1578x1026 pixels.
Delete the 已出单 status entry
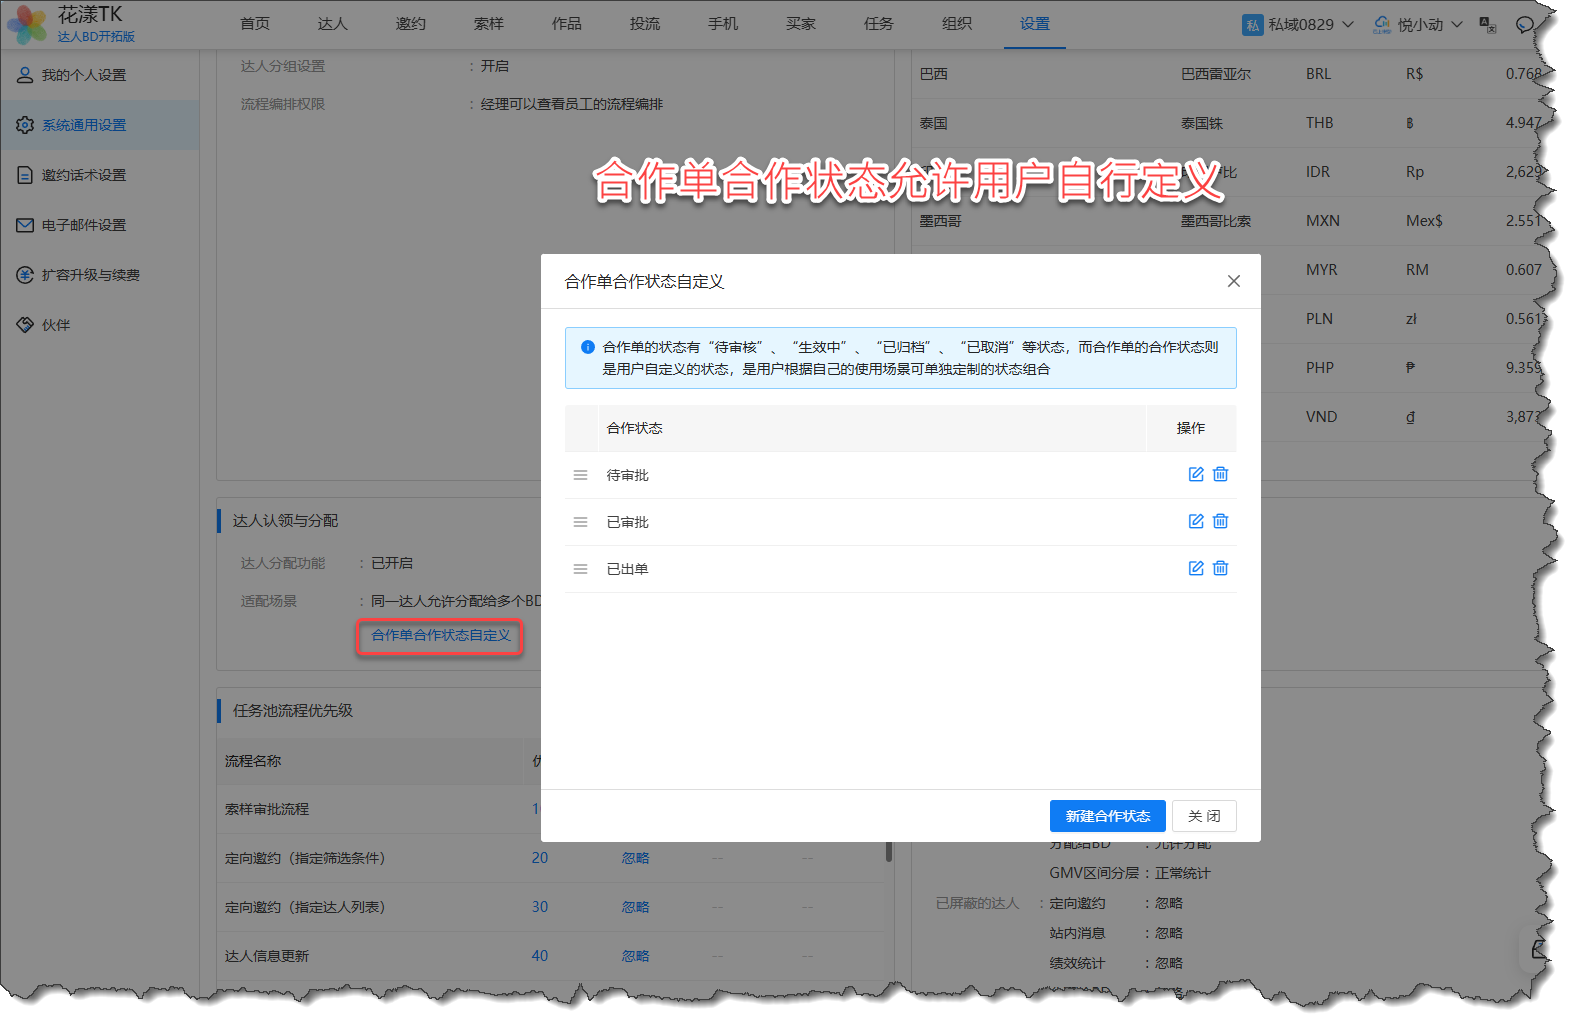click(1220, 568)
